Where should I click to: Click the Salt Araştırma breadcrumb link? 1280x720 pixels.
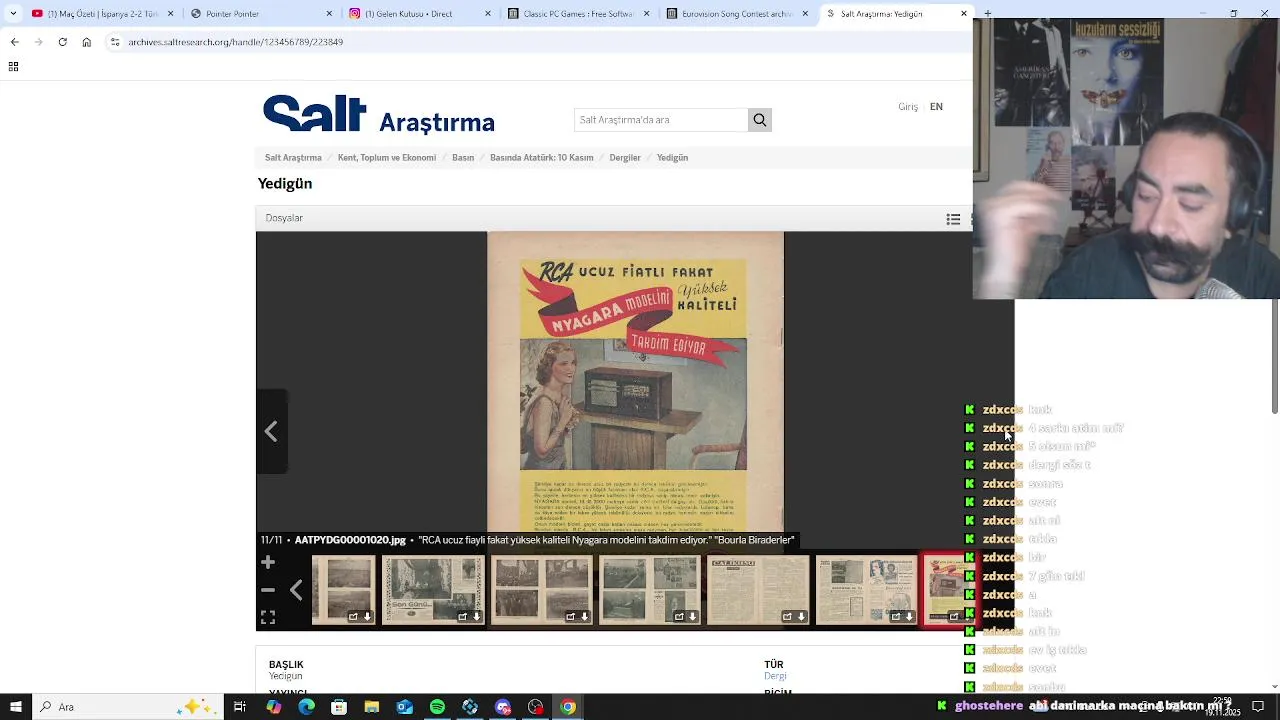click(x=293, y=158)
